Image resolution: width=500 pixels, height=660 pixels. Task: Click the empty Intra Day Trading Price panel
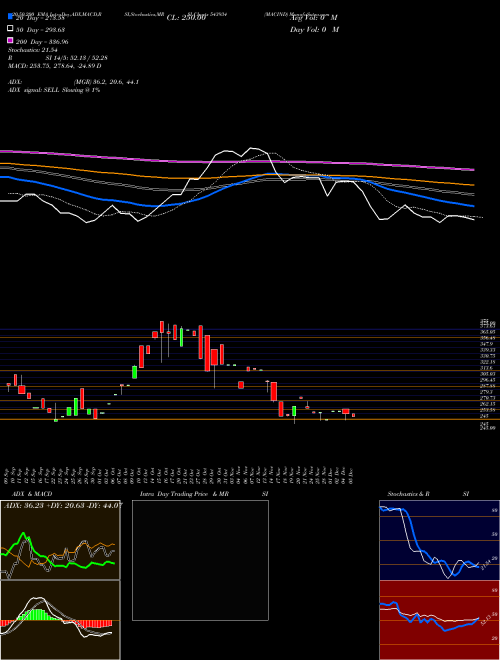tap(200, 560)
